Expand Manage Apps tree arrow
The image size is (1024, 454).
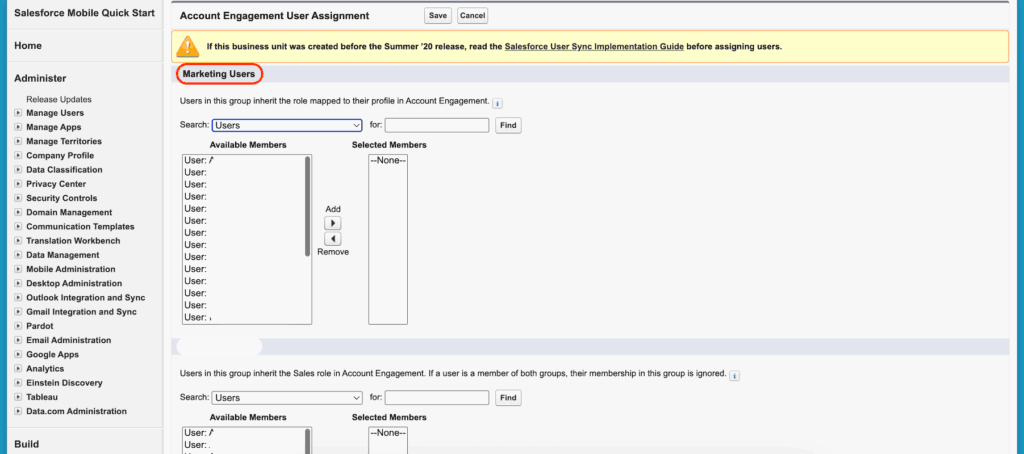(18, 127)
